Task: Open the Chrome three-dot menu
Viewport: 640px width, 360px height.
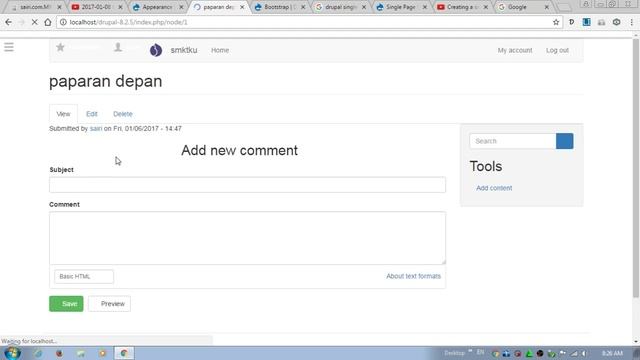Action: (631, 22)
